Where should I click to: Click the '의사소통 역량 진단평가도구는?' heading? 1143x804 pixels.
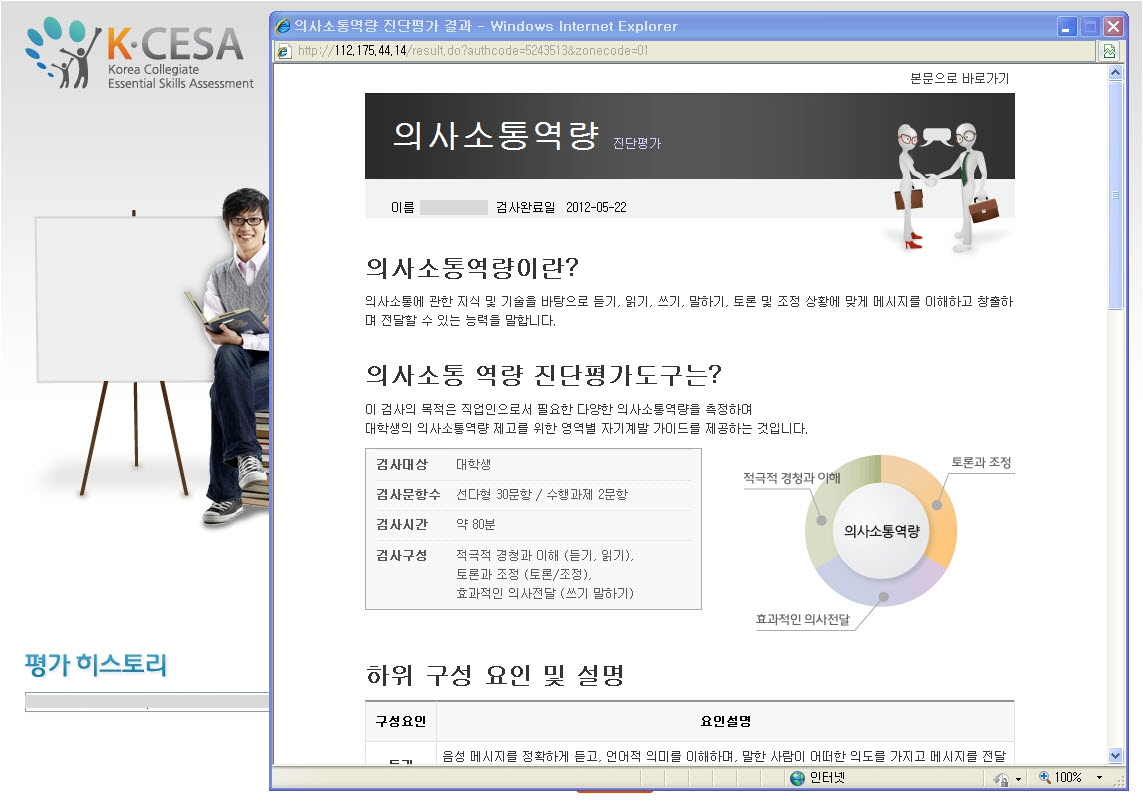click(x=543, y=375)
